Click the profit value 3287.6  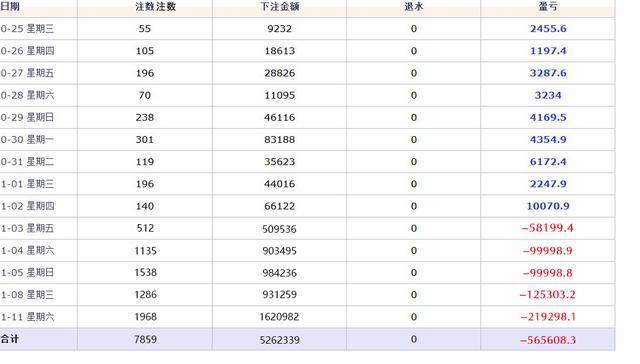[548, 73]
